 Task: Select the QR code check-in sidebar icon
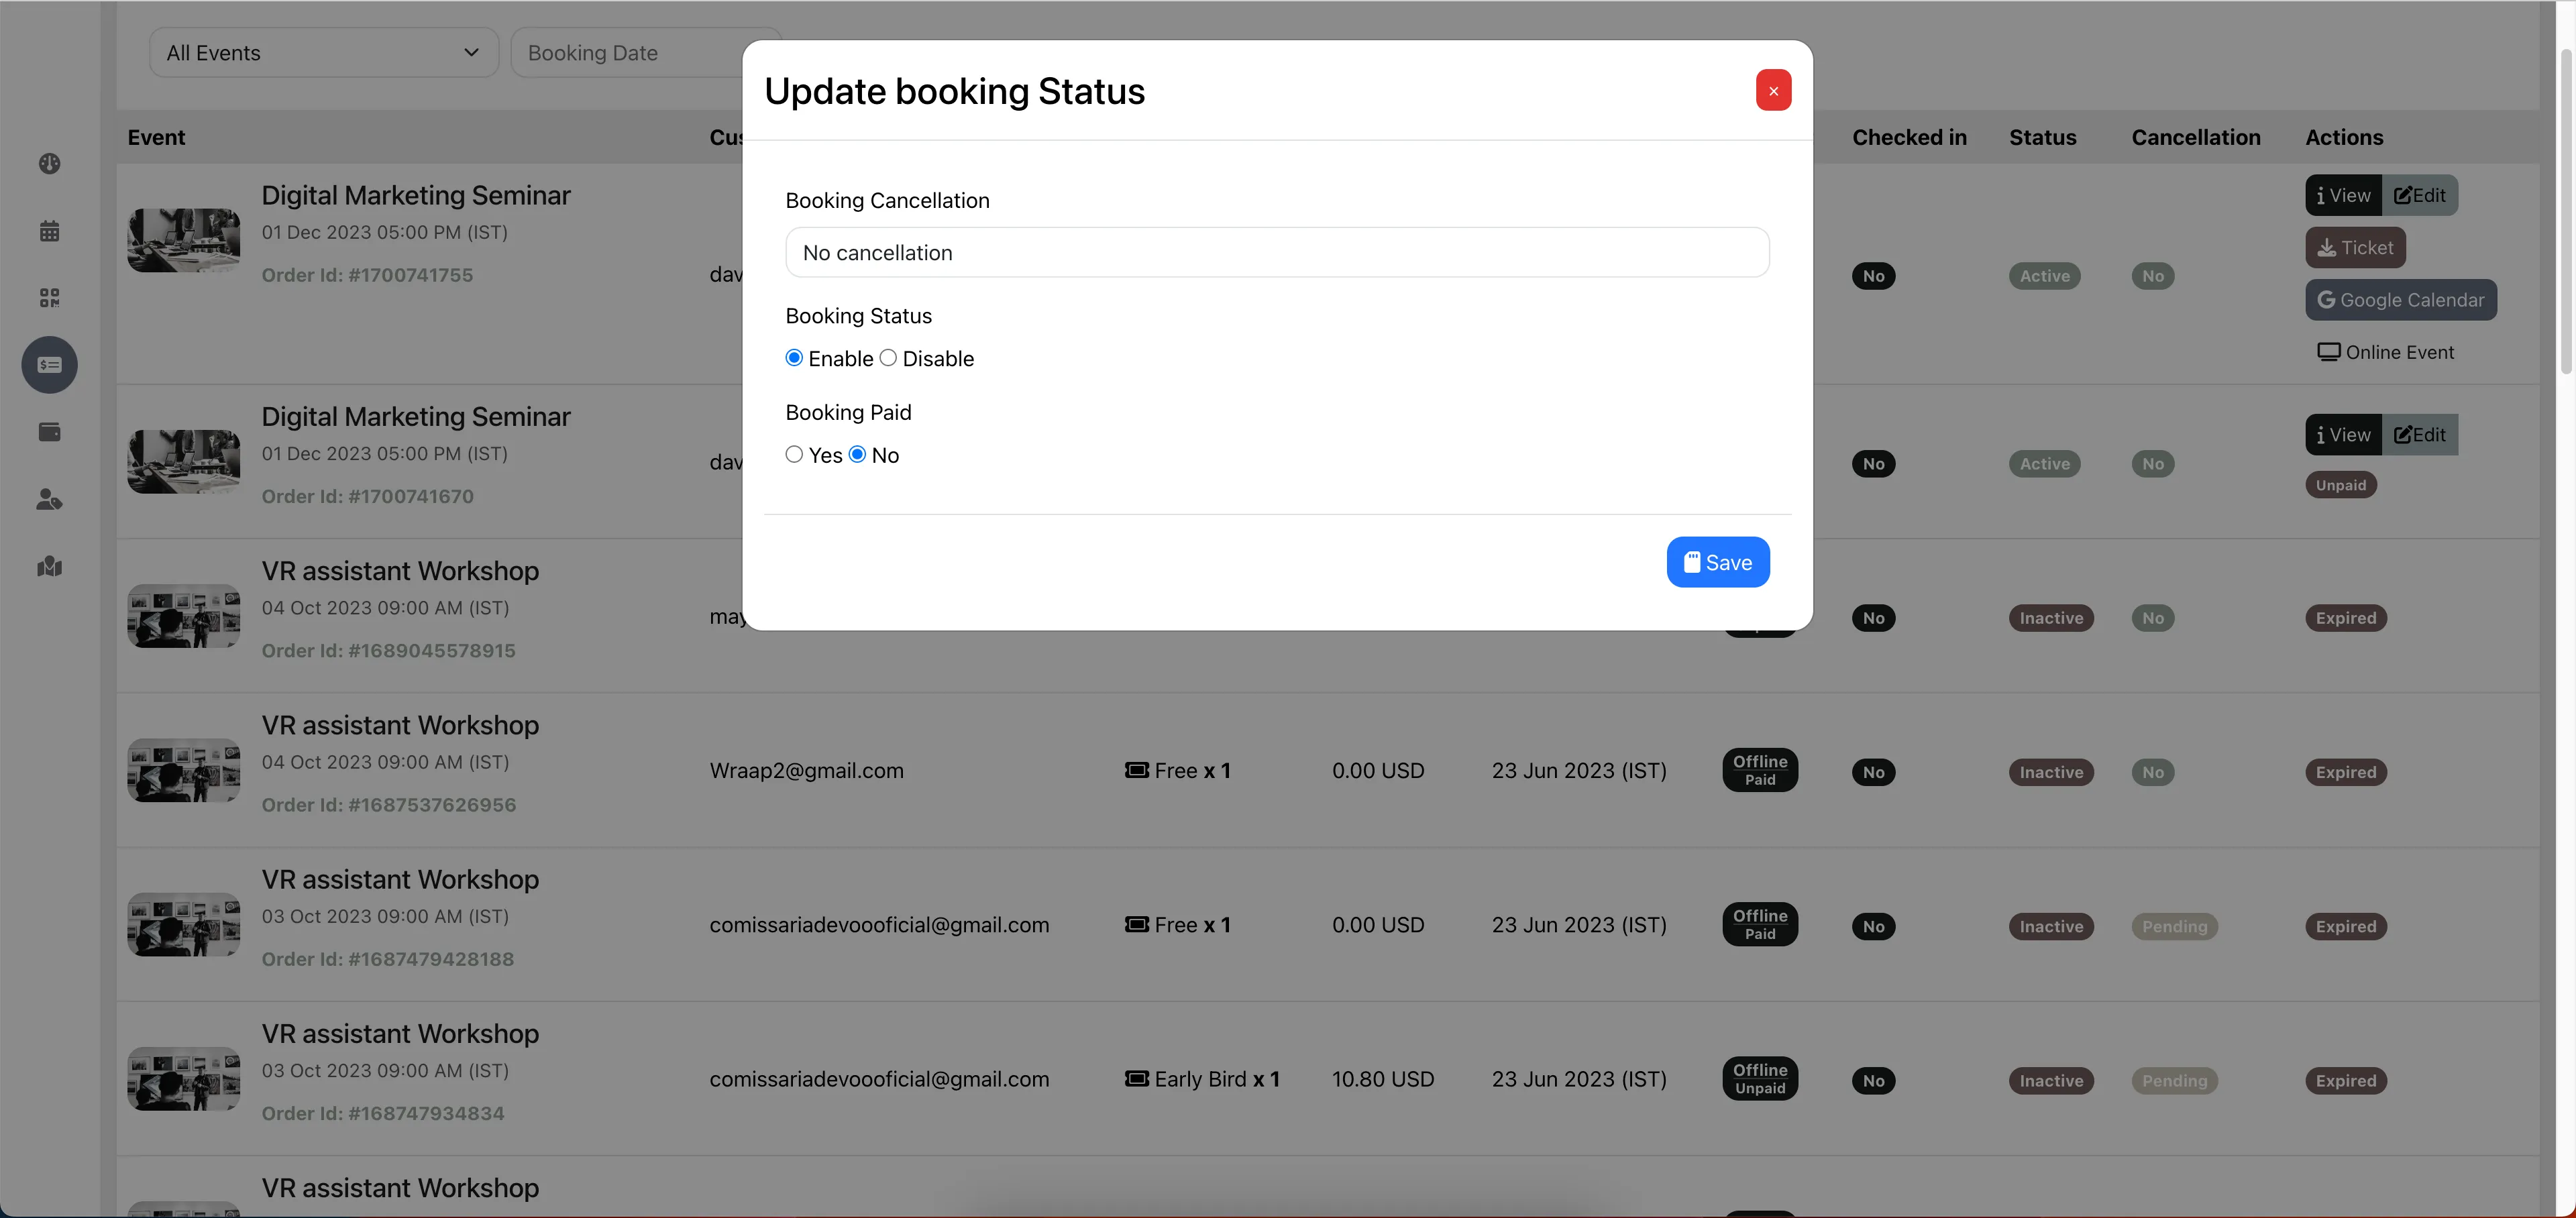(49, 297)
